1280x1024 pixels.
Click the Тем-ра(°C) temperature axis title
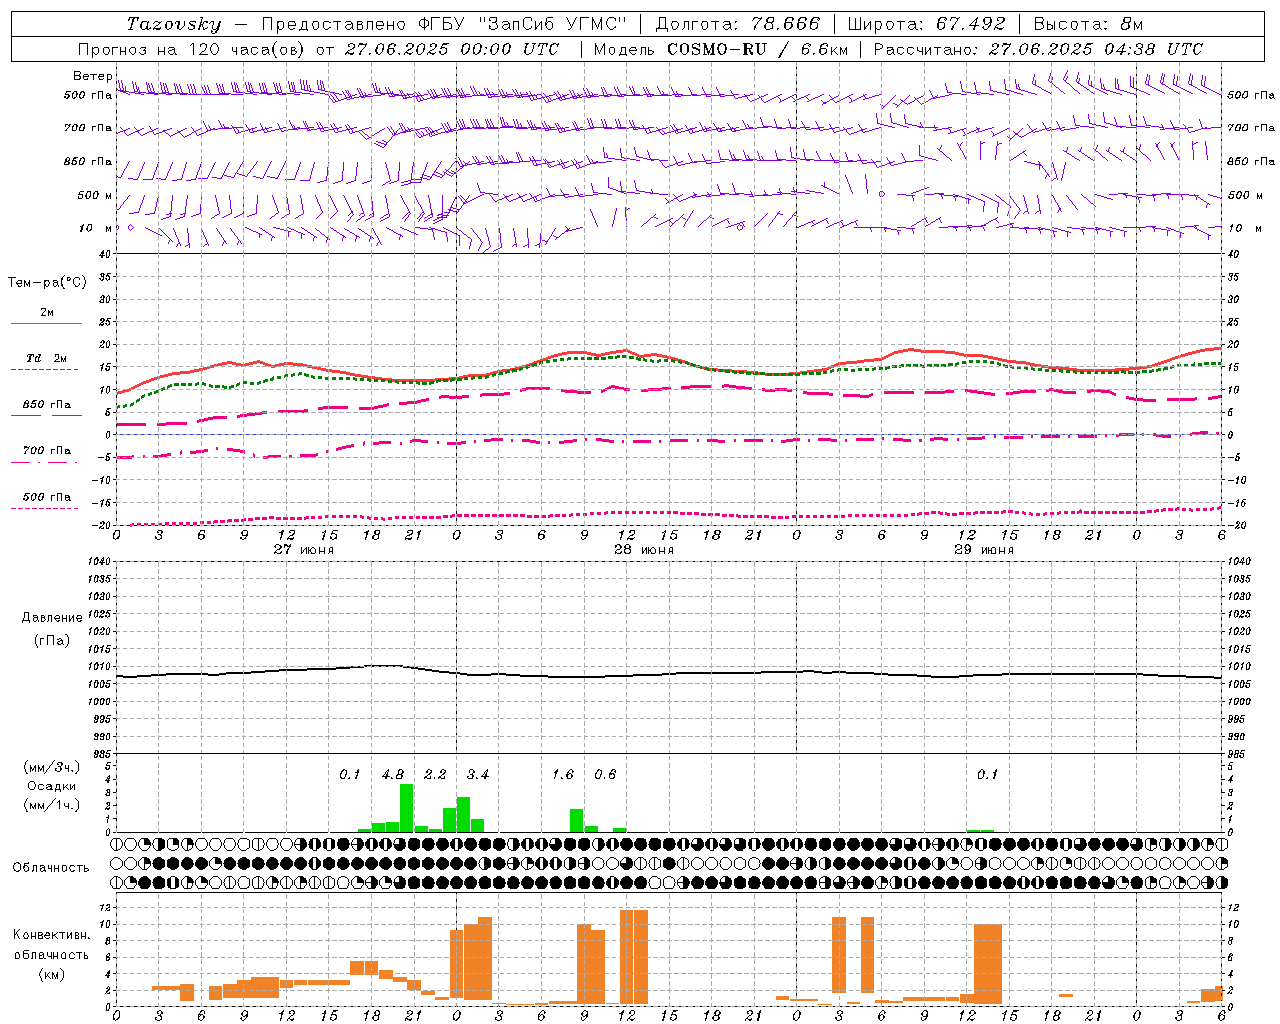click(x=47, y=283)
